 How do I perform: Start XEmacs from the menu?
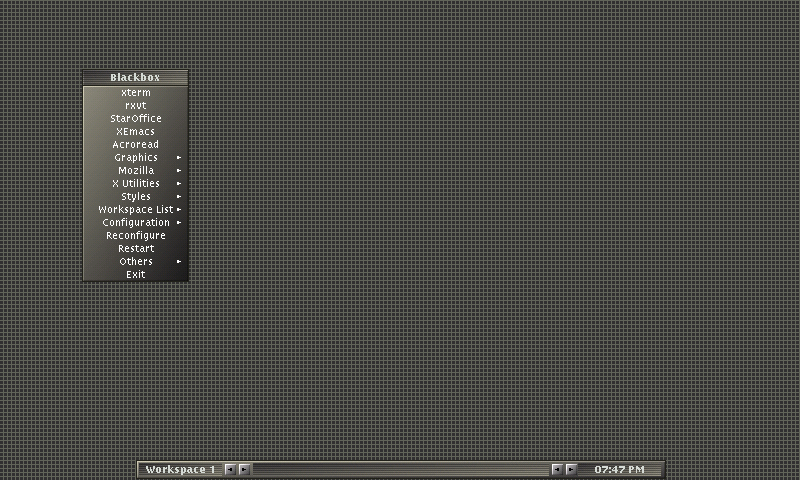click(135, 132)
